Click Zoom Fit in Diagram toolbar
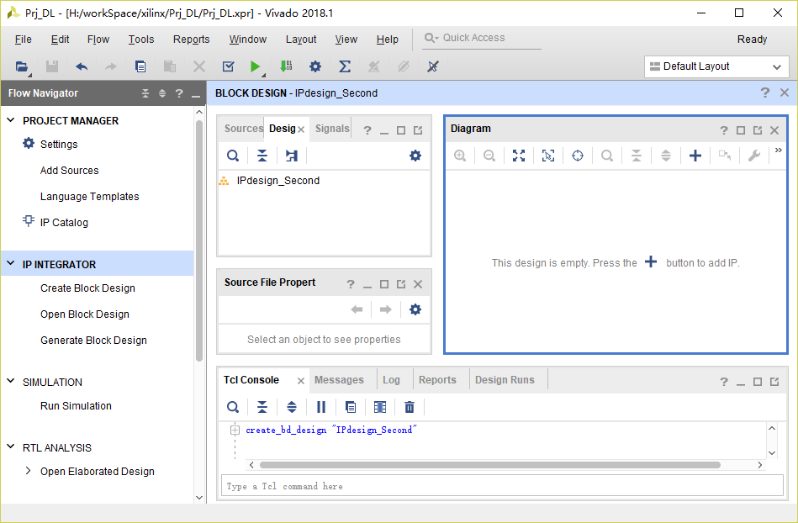 [519, 156]
